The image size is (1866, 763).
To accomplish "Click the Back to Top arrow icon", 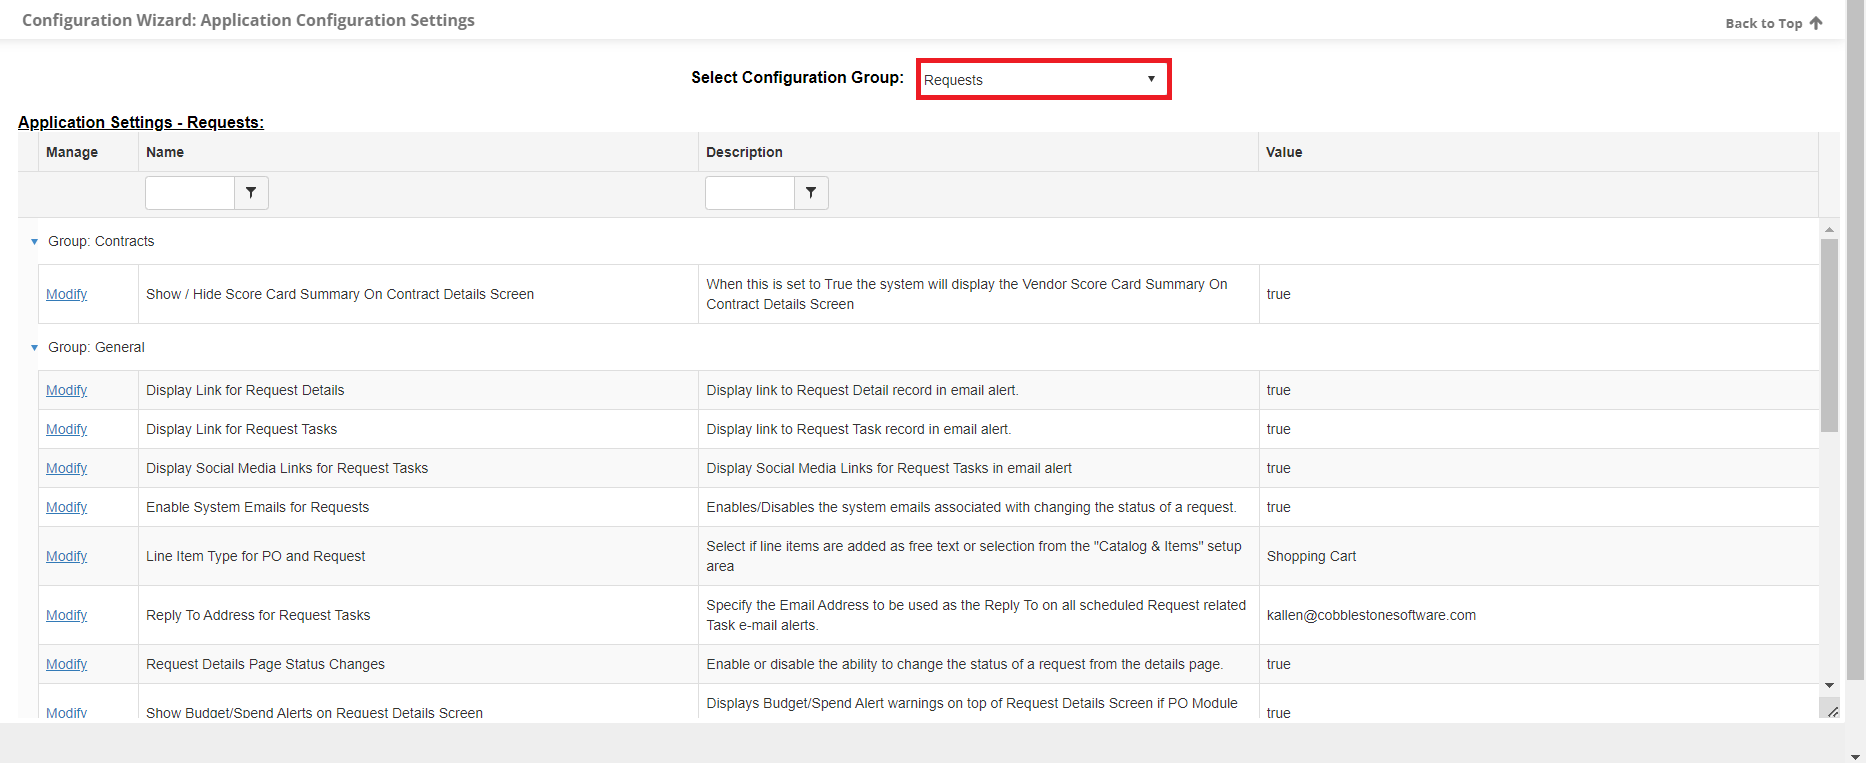I will coord(1816,23).
